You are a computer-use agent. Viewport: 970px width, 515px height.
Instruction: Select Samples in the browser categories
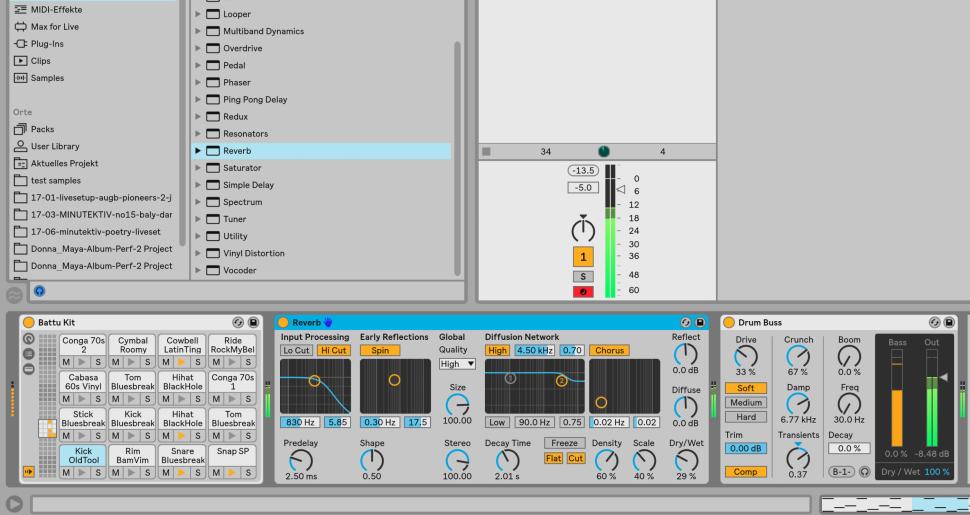46,78
